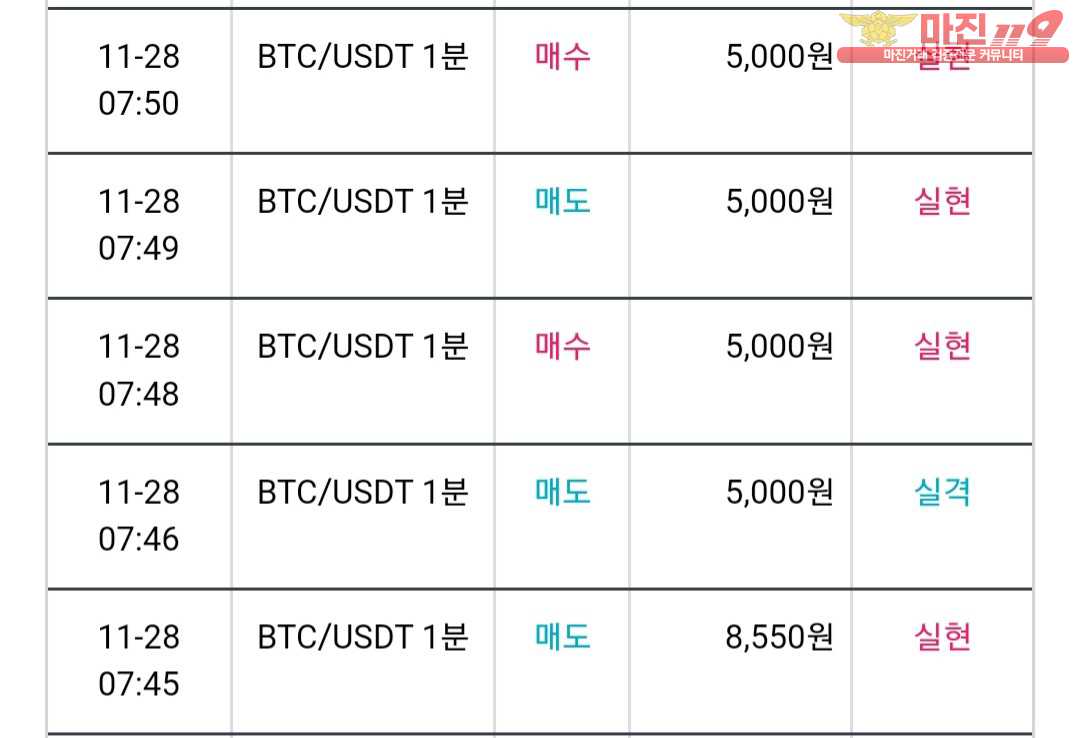Click the red 매수 label at 07:48

pyautogui.click(x=563, y=347)
